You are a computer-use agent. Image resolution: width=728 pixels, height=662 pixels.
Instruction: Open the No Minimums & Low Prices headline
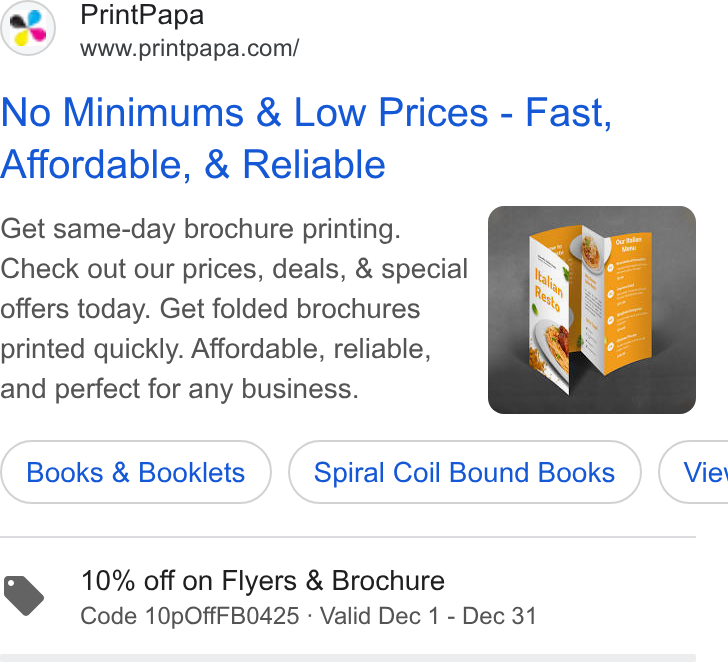click(306, 138)
